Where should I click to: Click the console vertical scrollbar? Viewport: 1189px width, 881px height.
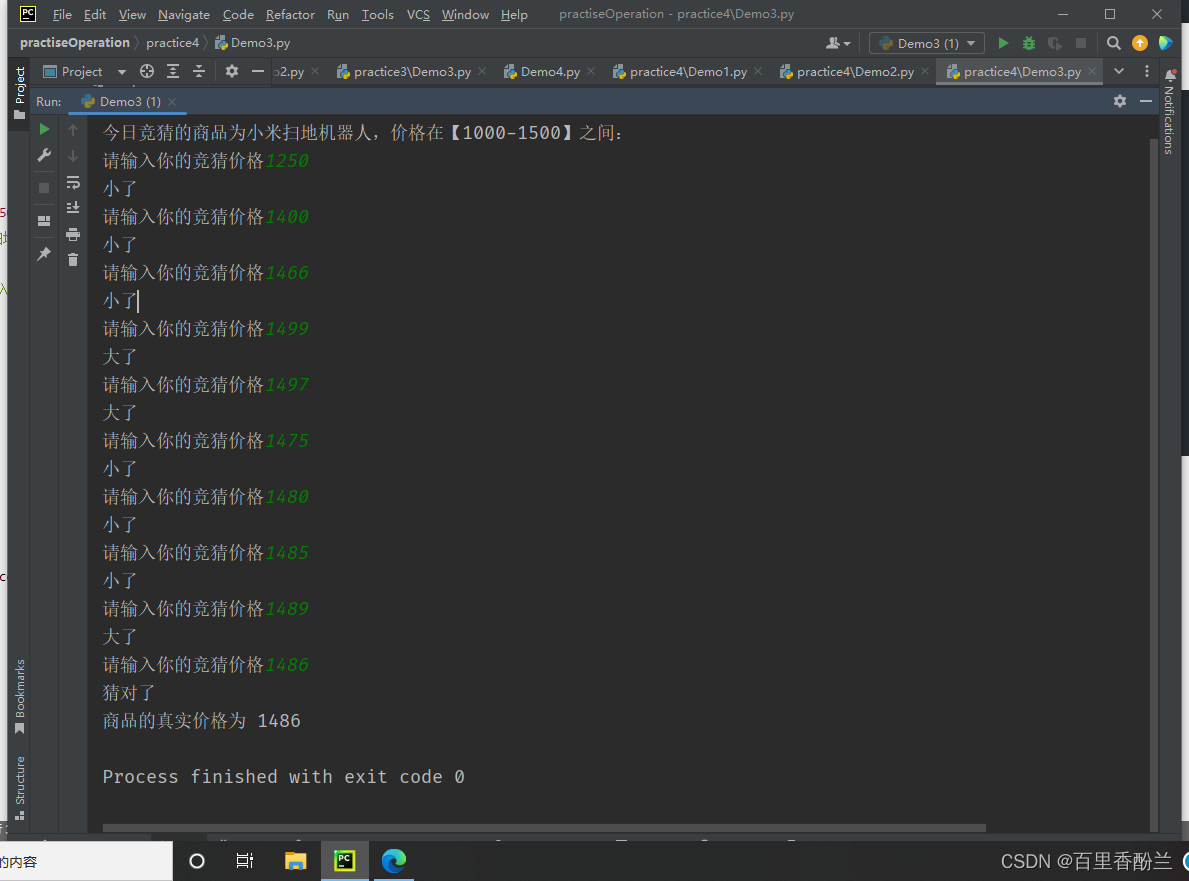pos(1153,485)
